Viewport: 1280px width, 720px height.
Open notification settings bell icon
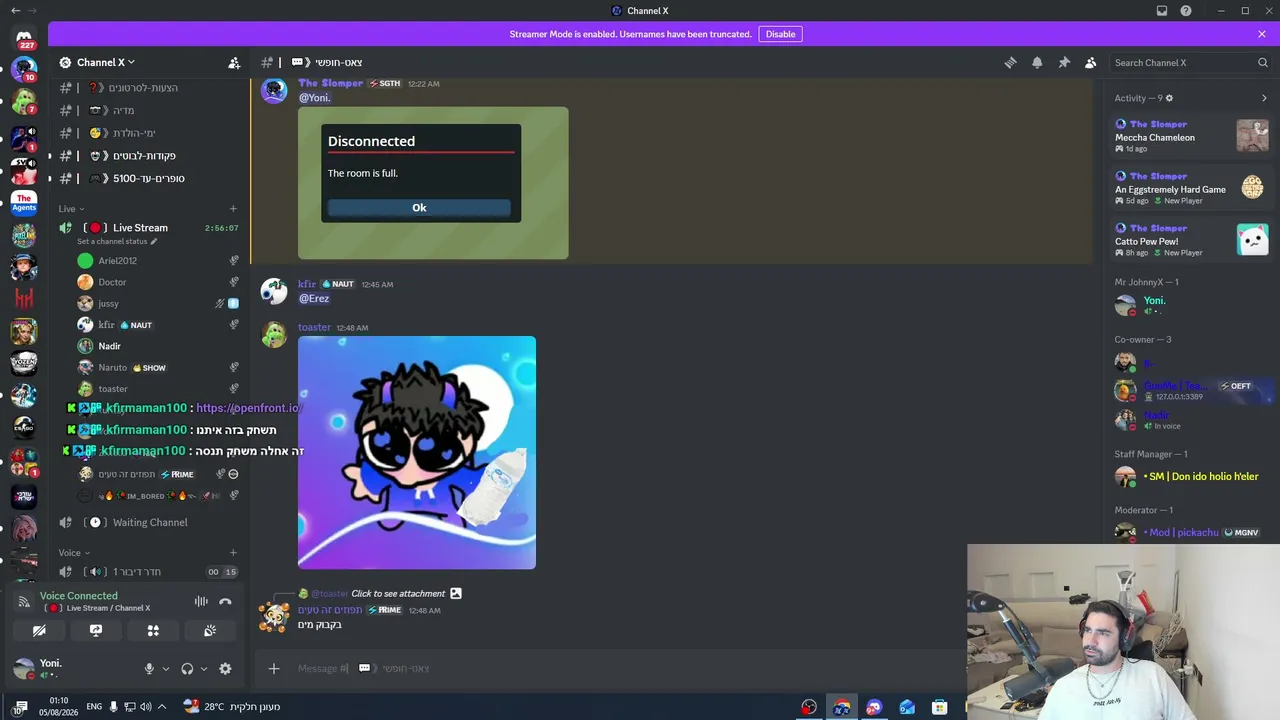click(1037, 62)
